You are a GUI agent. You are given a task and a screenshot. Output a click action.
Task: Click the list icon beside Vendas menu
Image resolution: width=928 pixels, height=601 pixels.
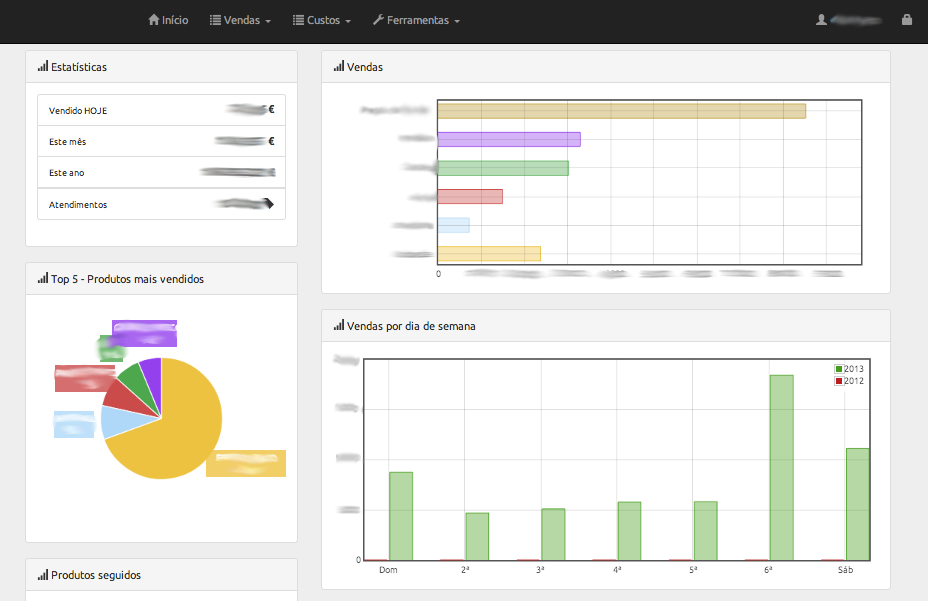click(215, 20)
